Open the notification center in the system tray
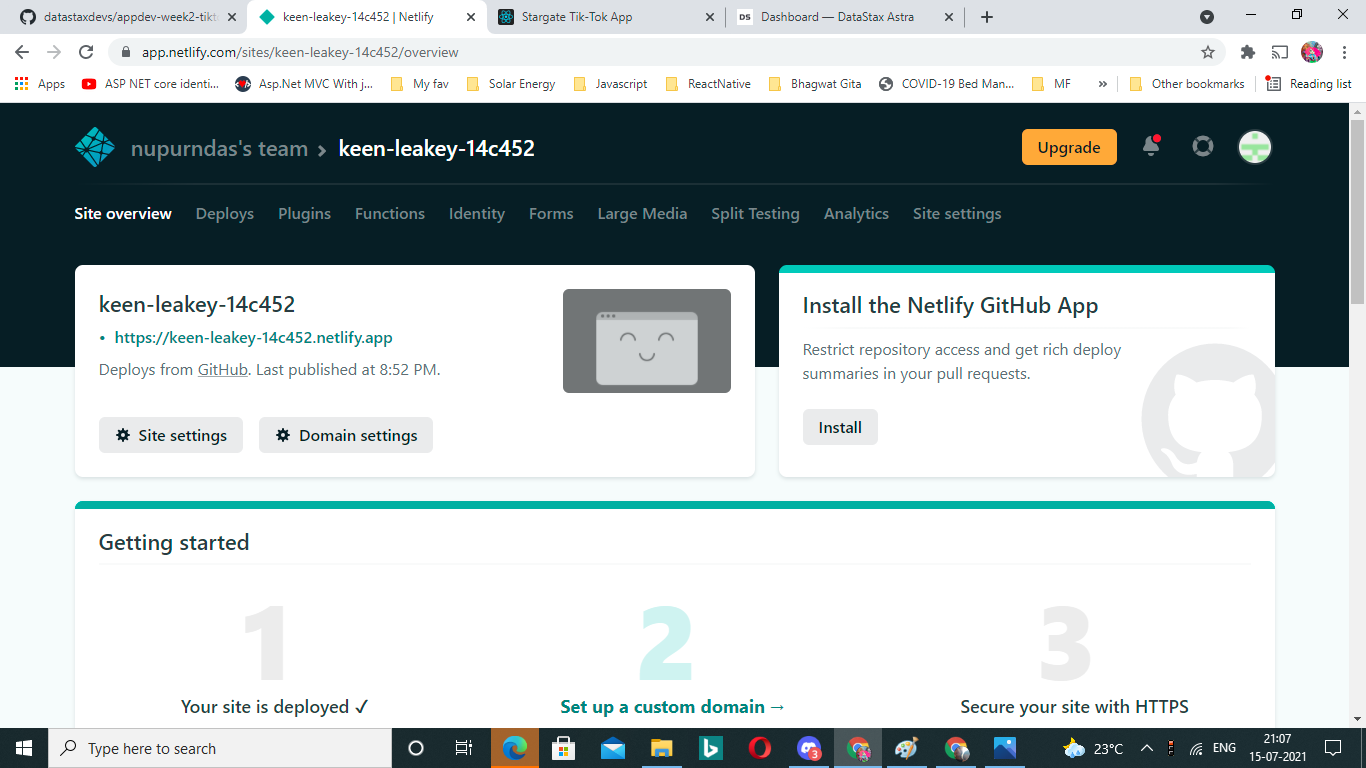Screen dimensions: 1366x768 [1333, 747]
